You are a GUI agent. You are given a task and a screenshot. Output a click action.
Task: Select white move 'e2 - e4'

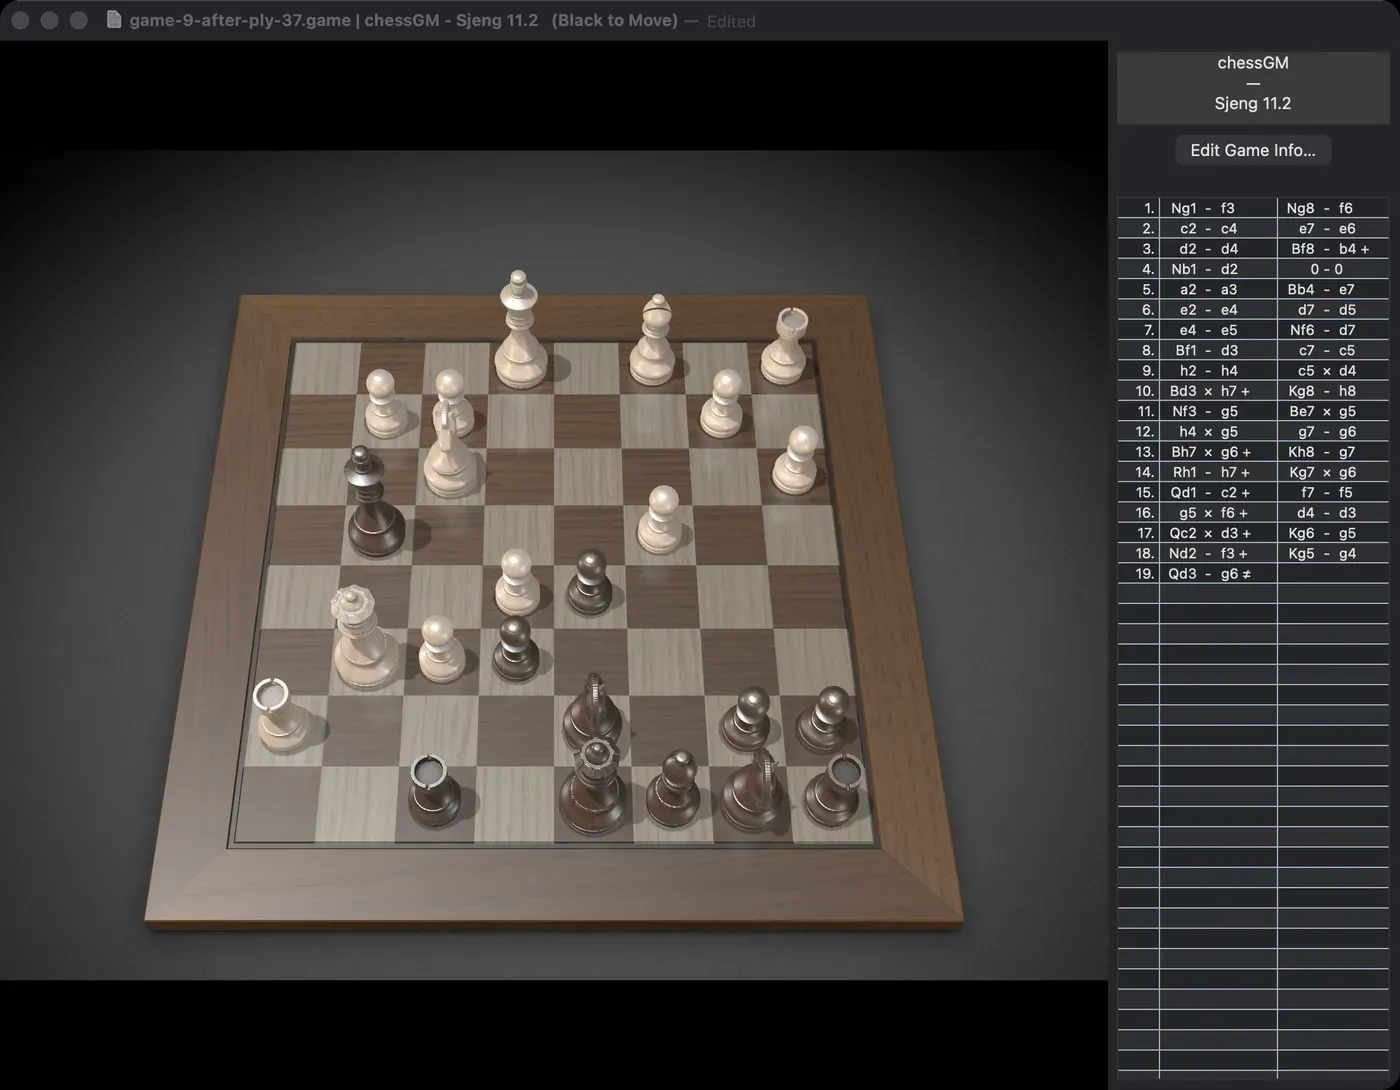click(1218, 310)
